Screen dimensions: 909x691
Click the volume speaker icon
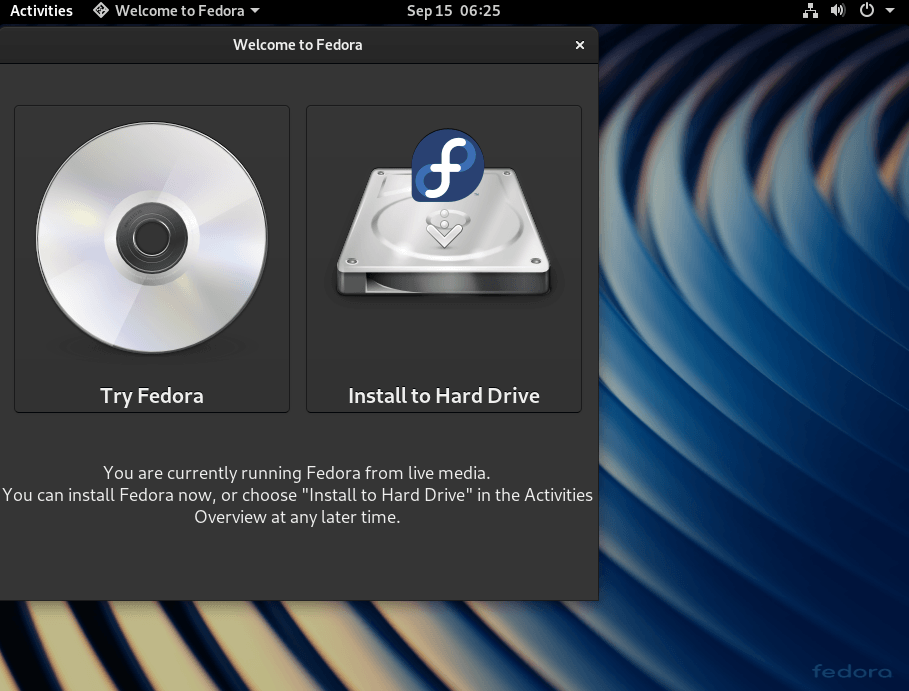tap(838, 10)
